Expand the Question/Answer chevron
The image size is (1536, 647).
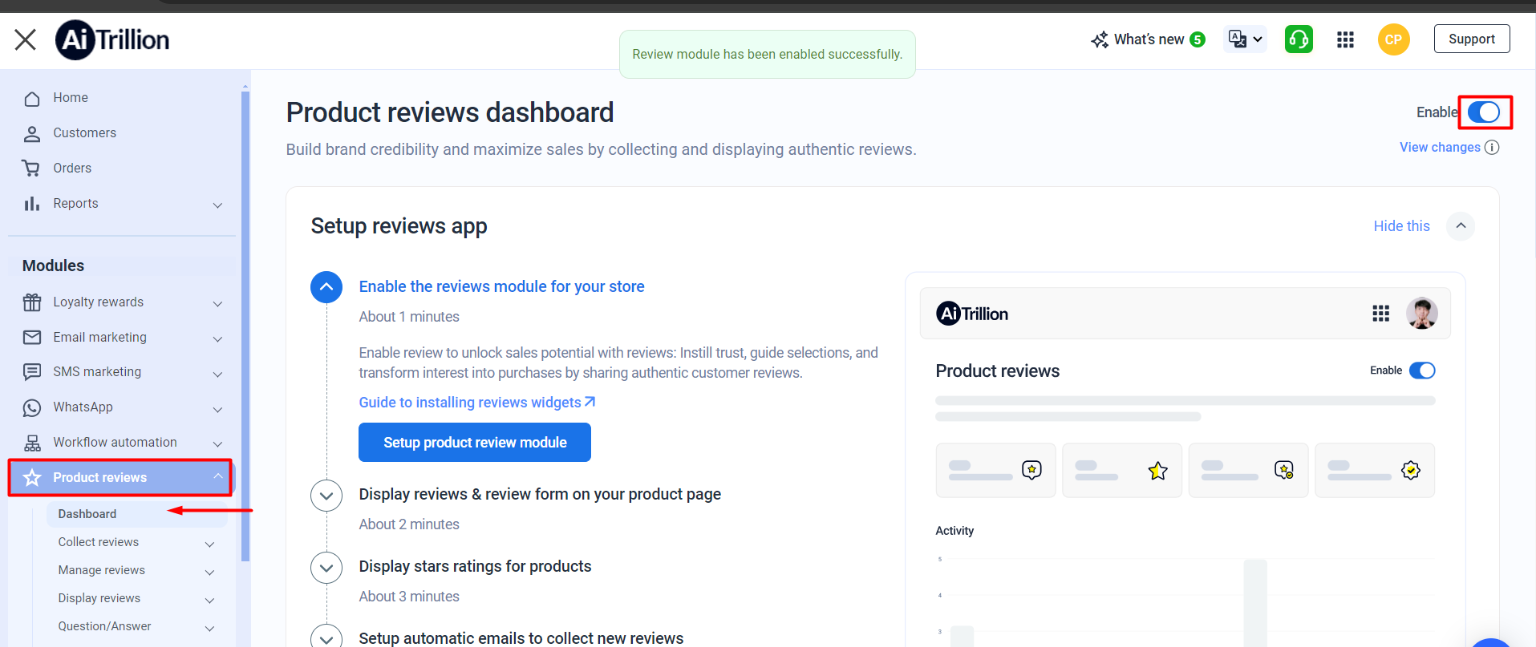click(210, 628)
